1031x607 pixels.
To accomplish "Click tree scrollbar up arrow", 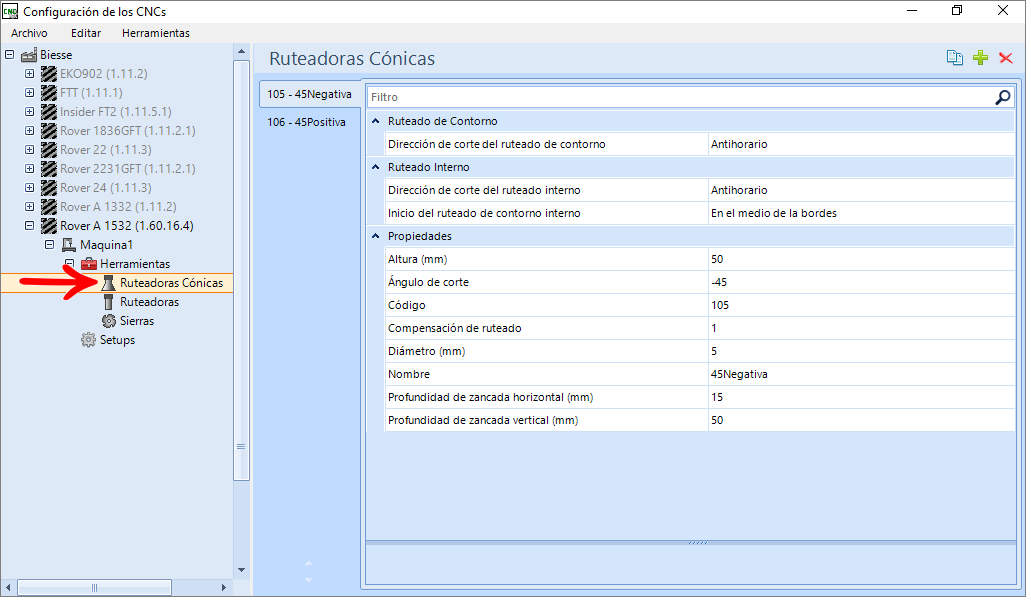I will [x=242, y=52].
